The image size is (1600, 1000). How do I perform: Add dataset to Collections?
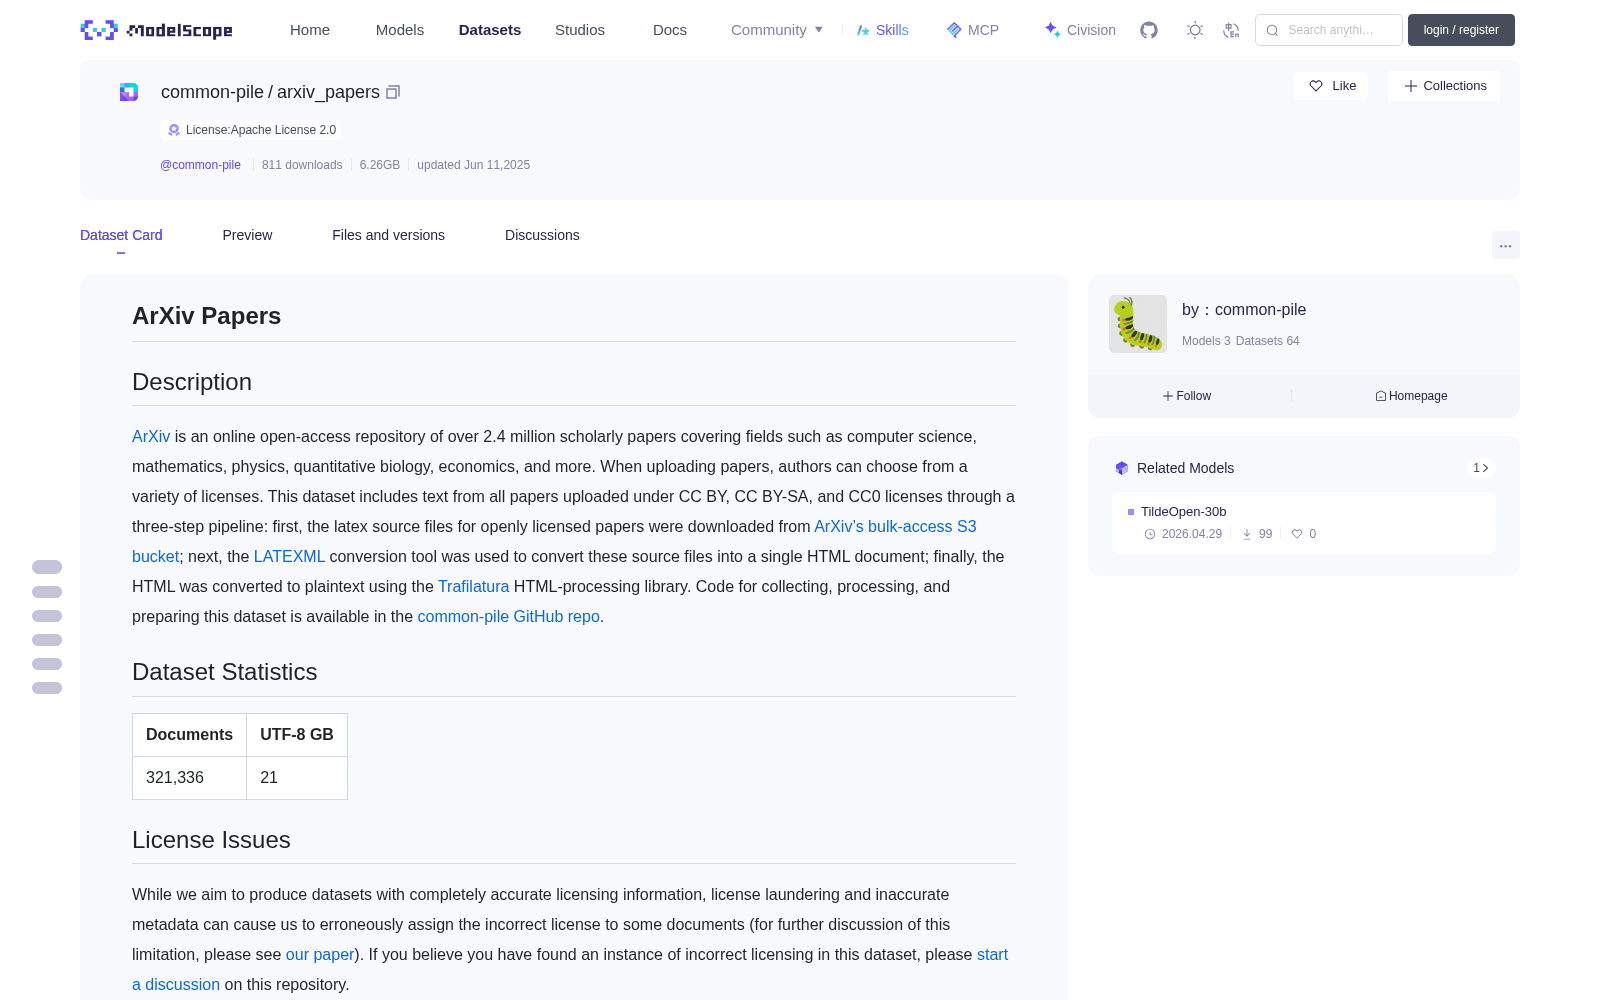click(1444, 86)
